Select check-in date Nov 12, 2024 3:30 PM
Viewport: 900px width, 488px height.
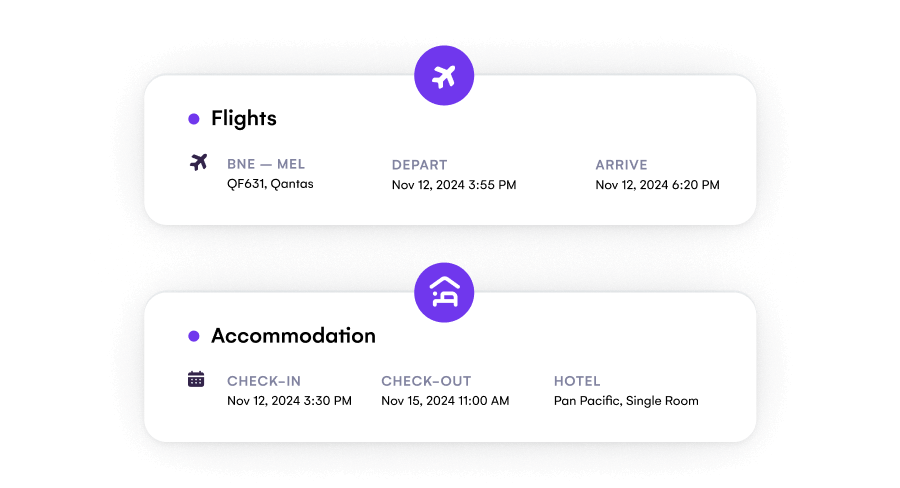coord(289,401)
